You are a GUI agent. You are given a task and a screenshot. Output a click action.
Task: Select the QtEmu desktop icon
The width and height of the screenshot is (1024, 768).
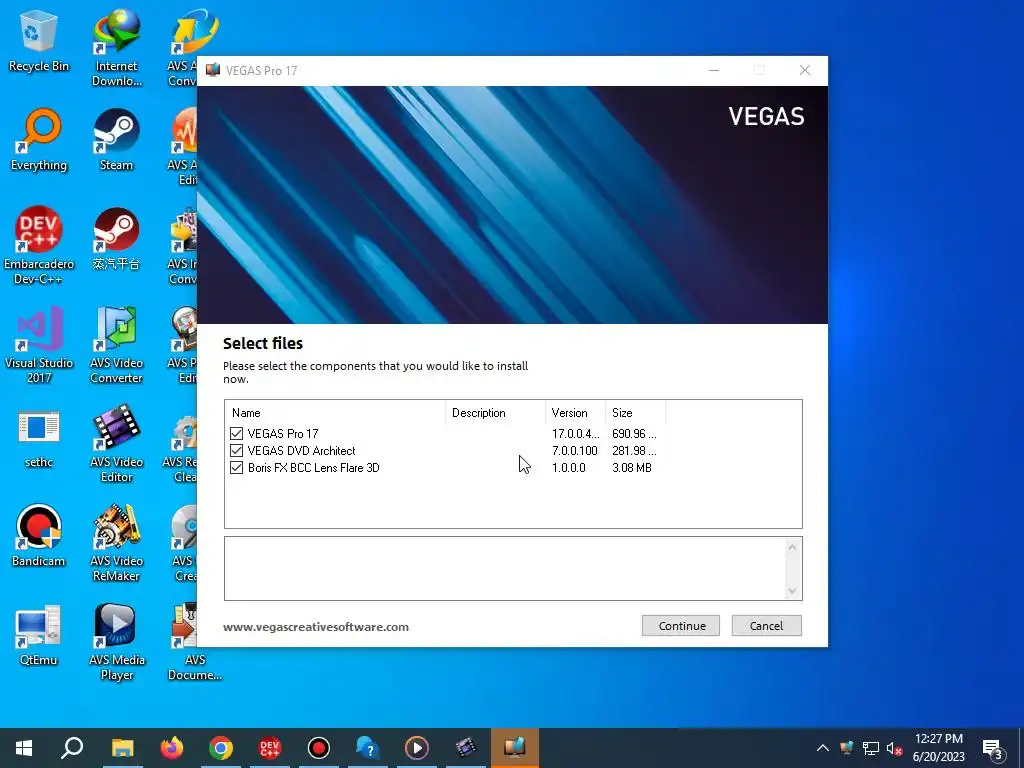tap(39, 635)
